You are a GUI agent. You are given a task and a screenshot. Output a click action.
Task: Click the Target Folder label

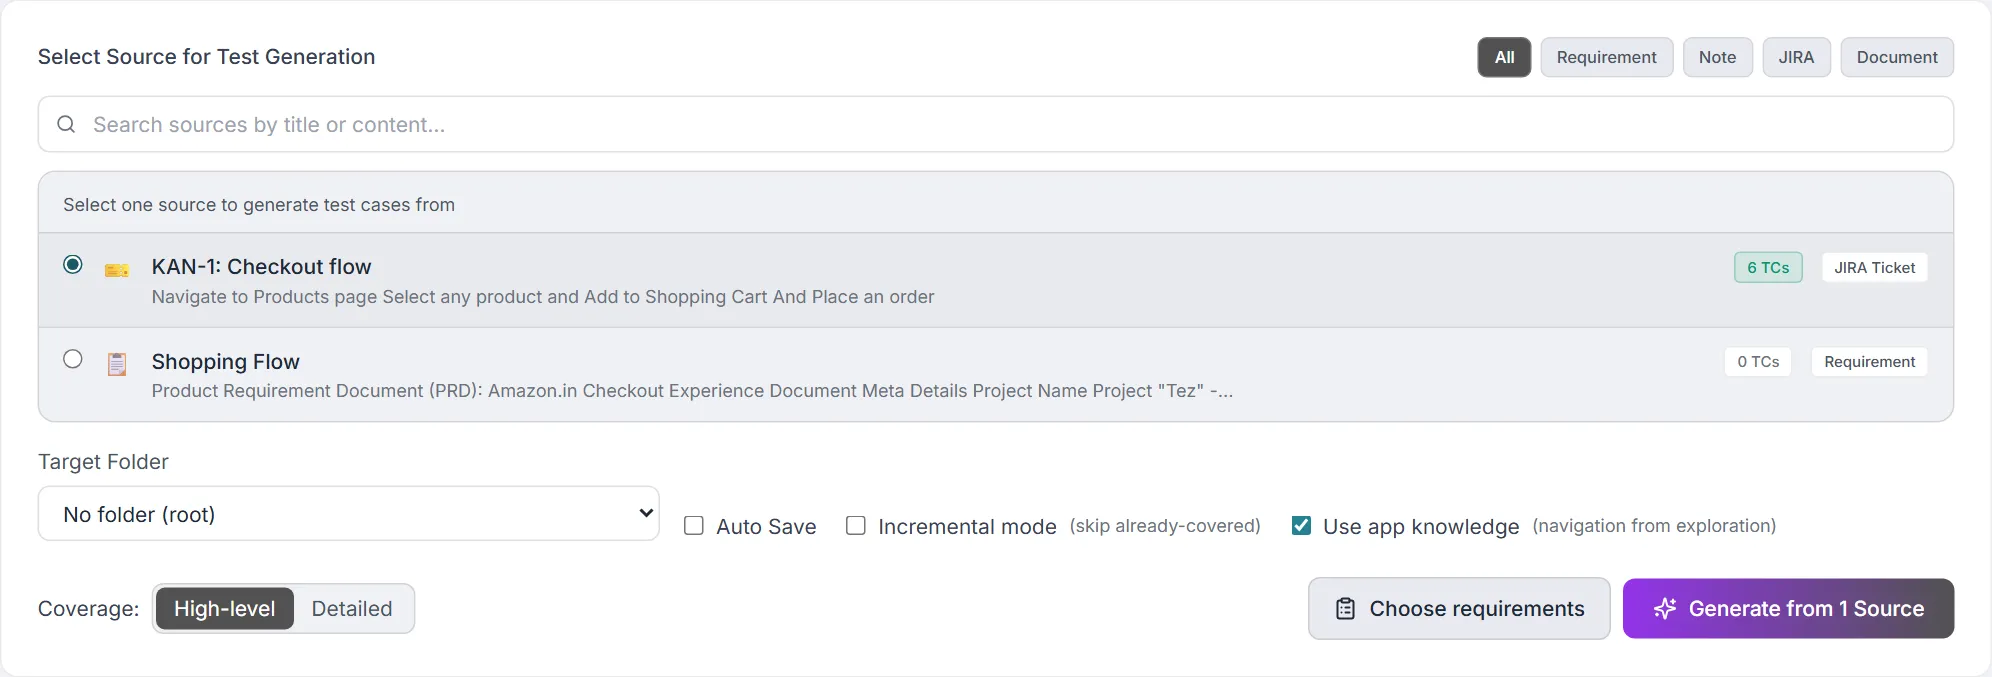[103, 462]
